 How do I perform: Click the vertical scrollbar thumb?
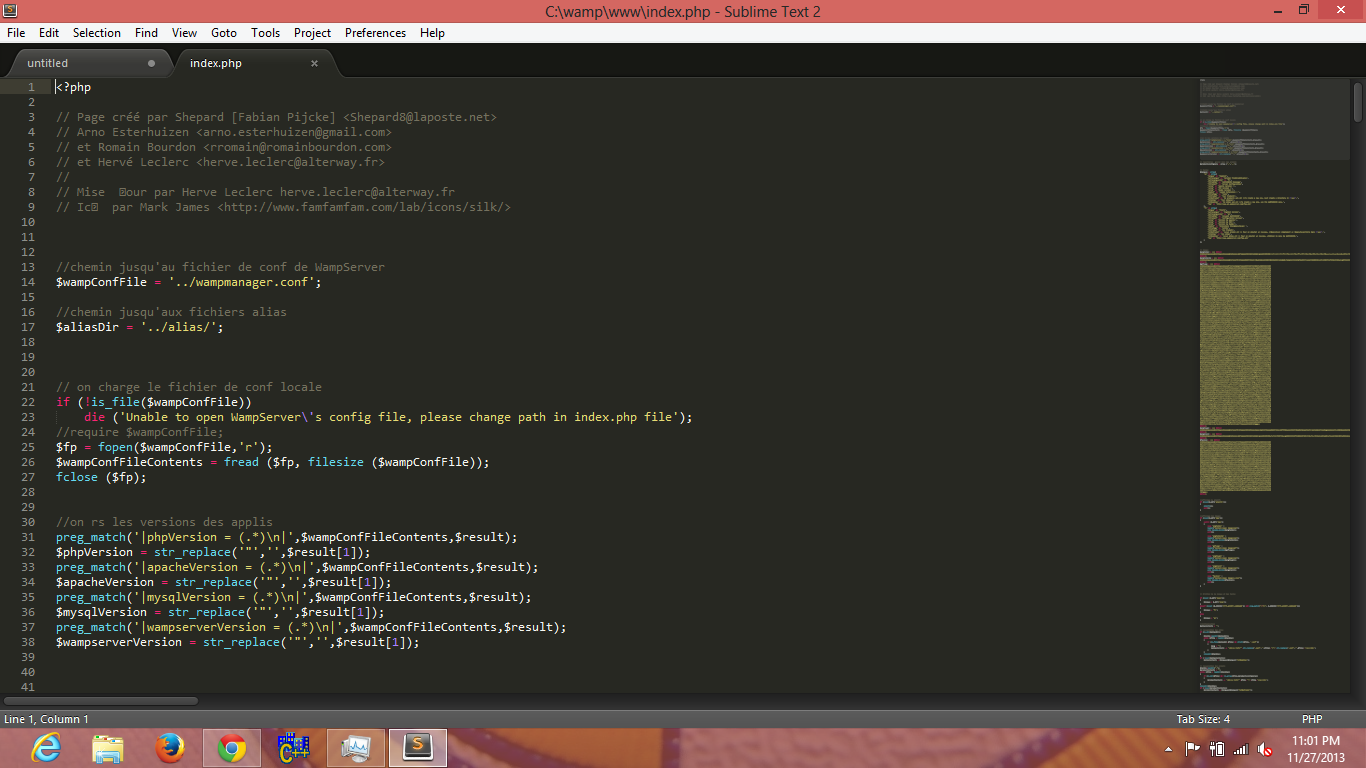1358,102
